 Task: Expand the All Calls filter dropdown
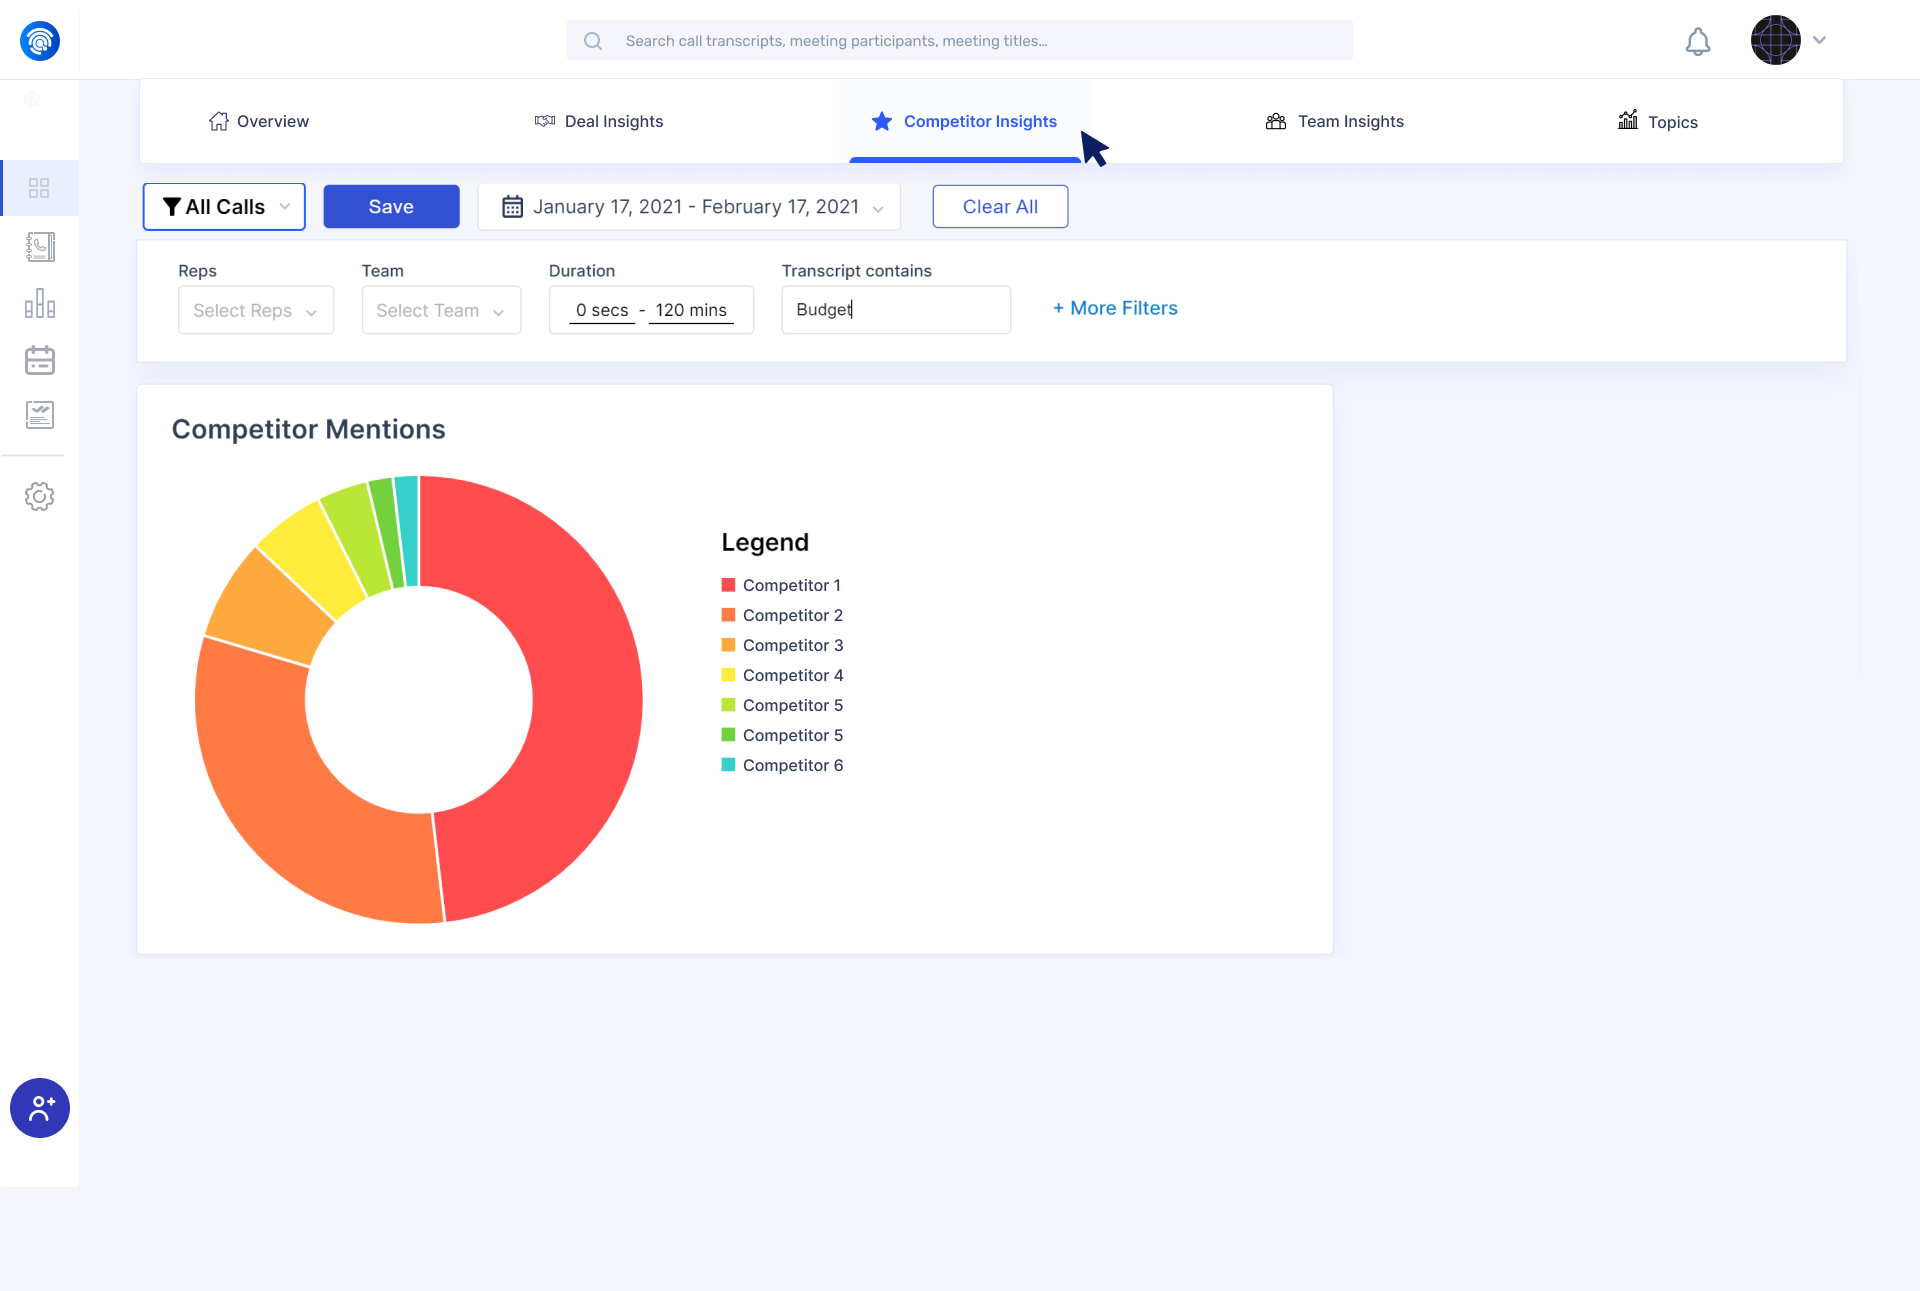click(224, 207)
